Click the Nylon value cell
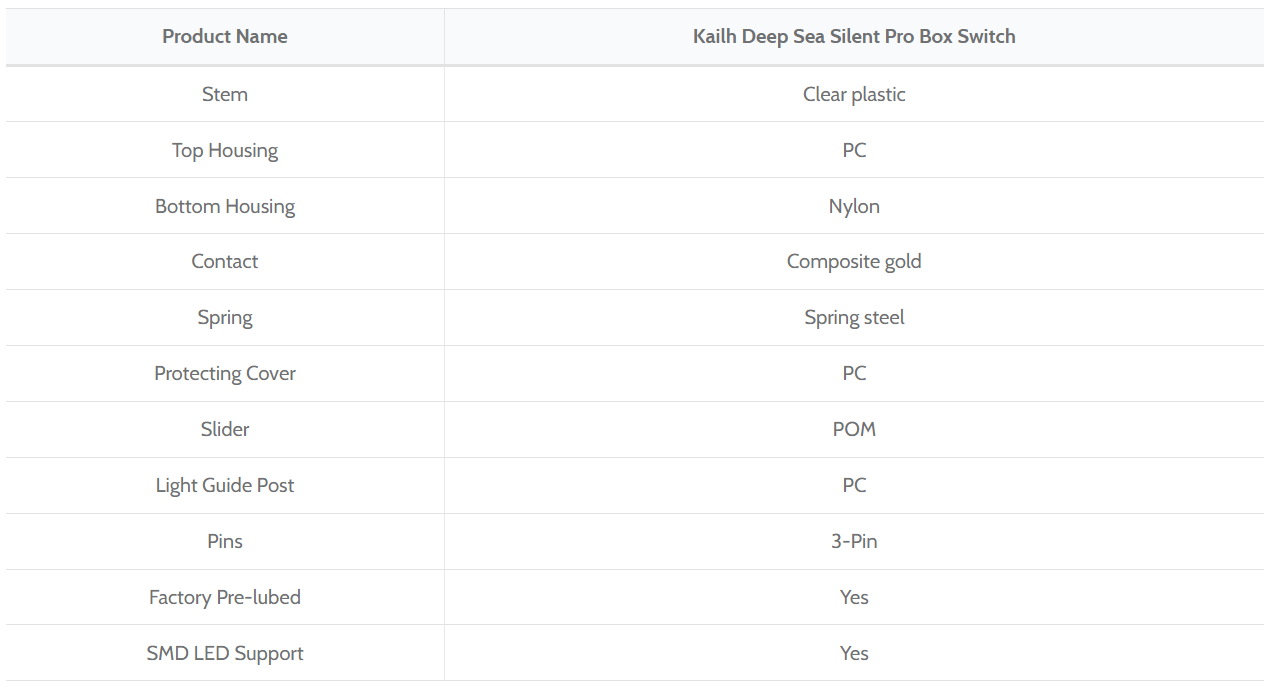Image resolution: width=1269 pixels, height=688 pixels. [854, 206]
